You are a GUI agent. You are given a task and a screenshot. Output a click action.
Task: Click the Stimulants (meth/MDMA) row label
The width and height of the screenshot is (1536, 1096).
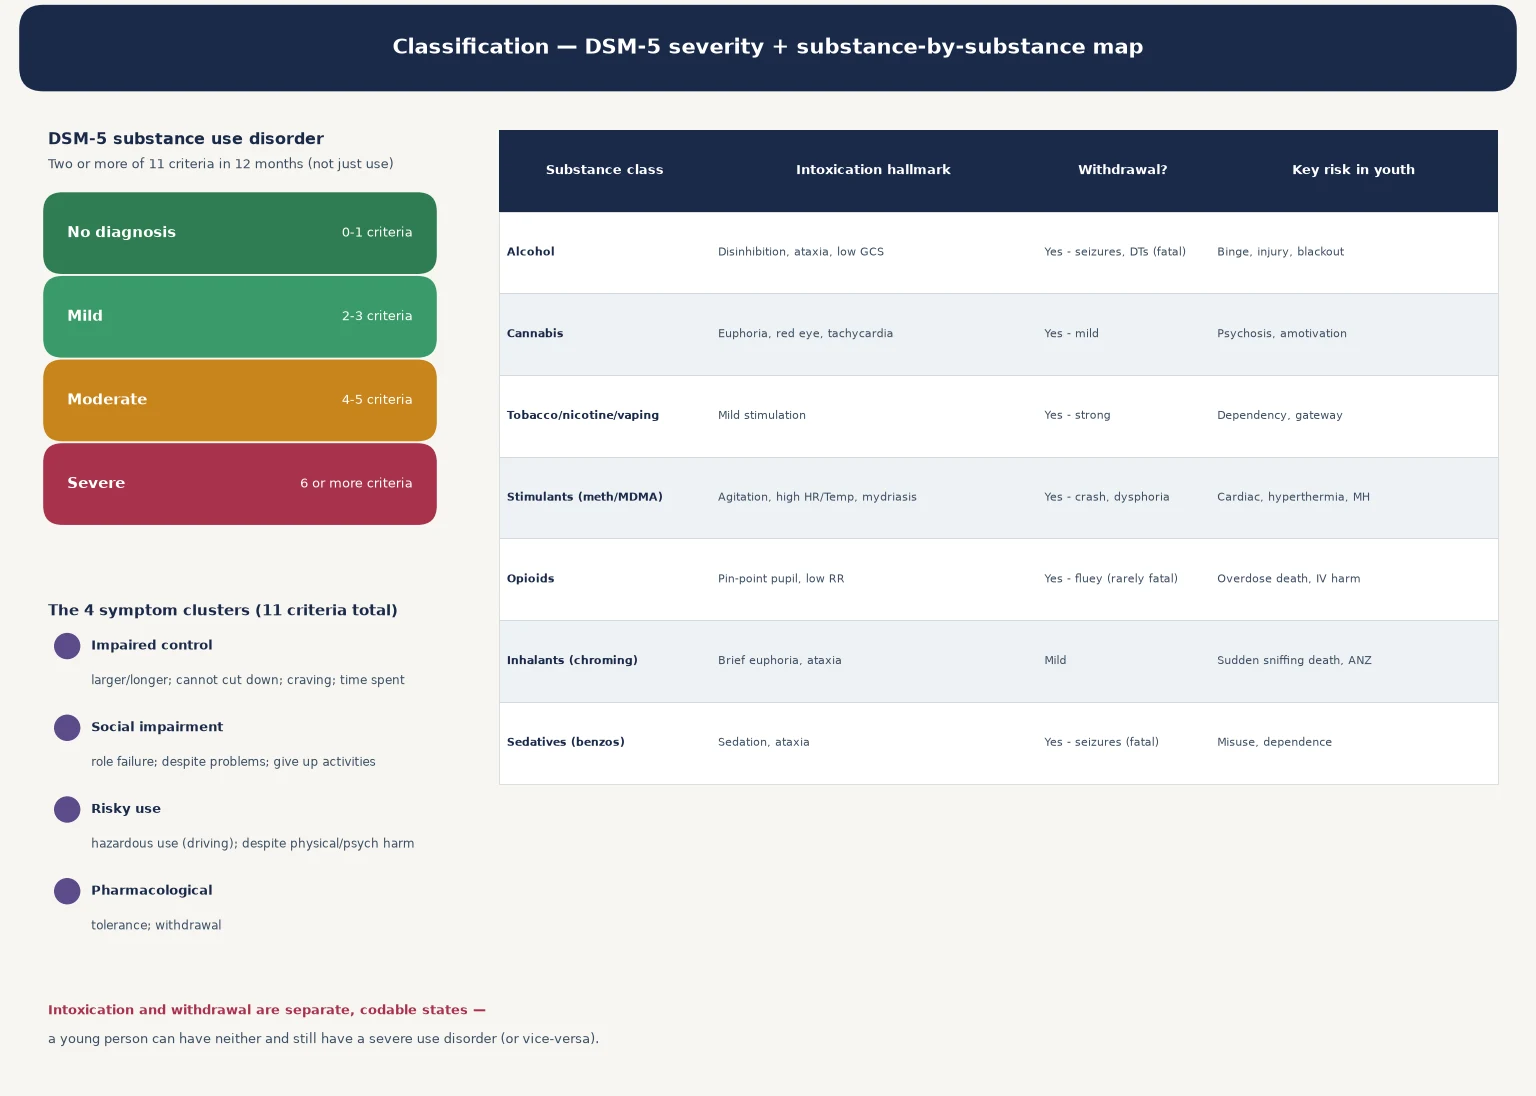point(585,497)
